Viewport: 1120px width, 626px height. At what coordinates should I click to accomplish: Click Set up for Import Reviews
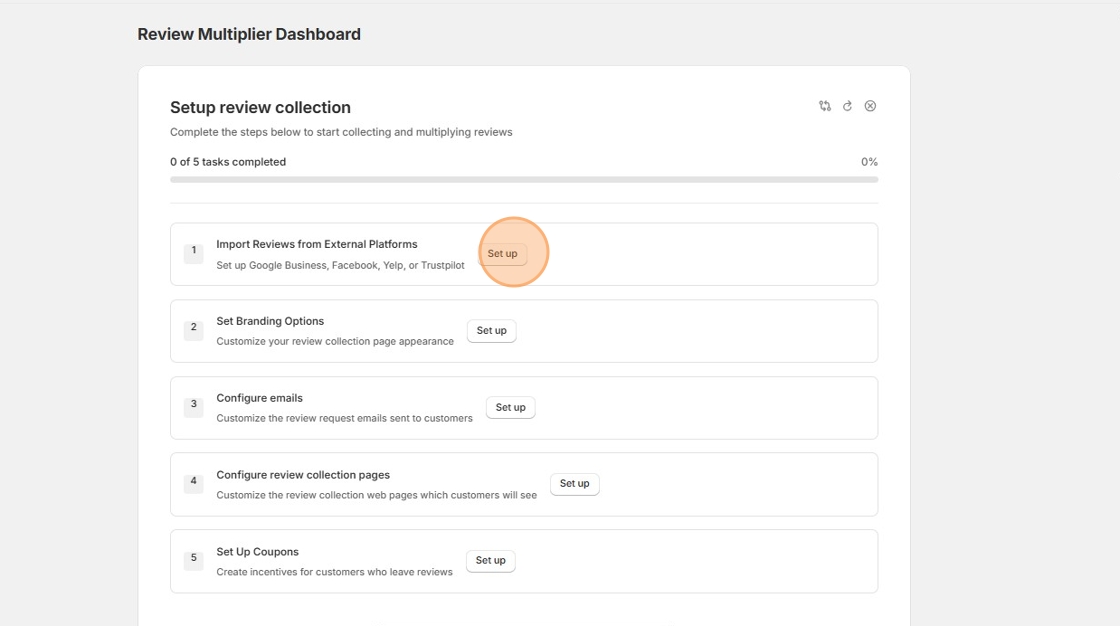(502, 254)
